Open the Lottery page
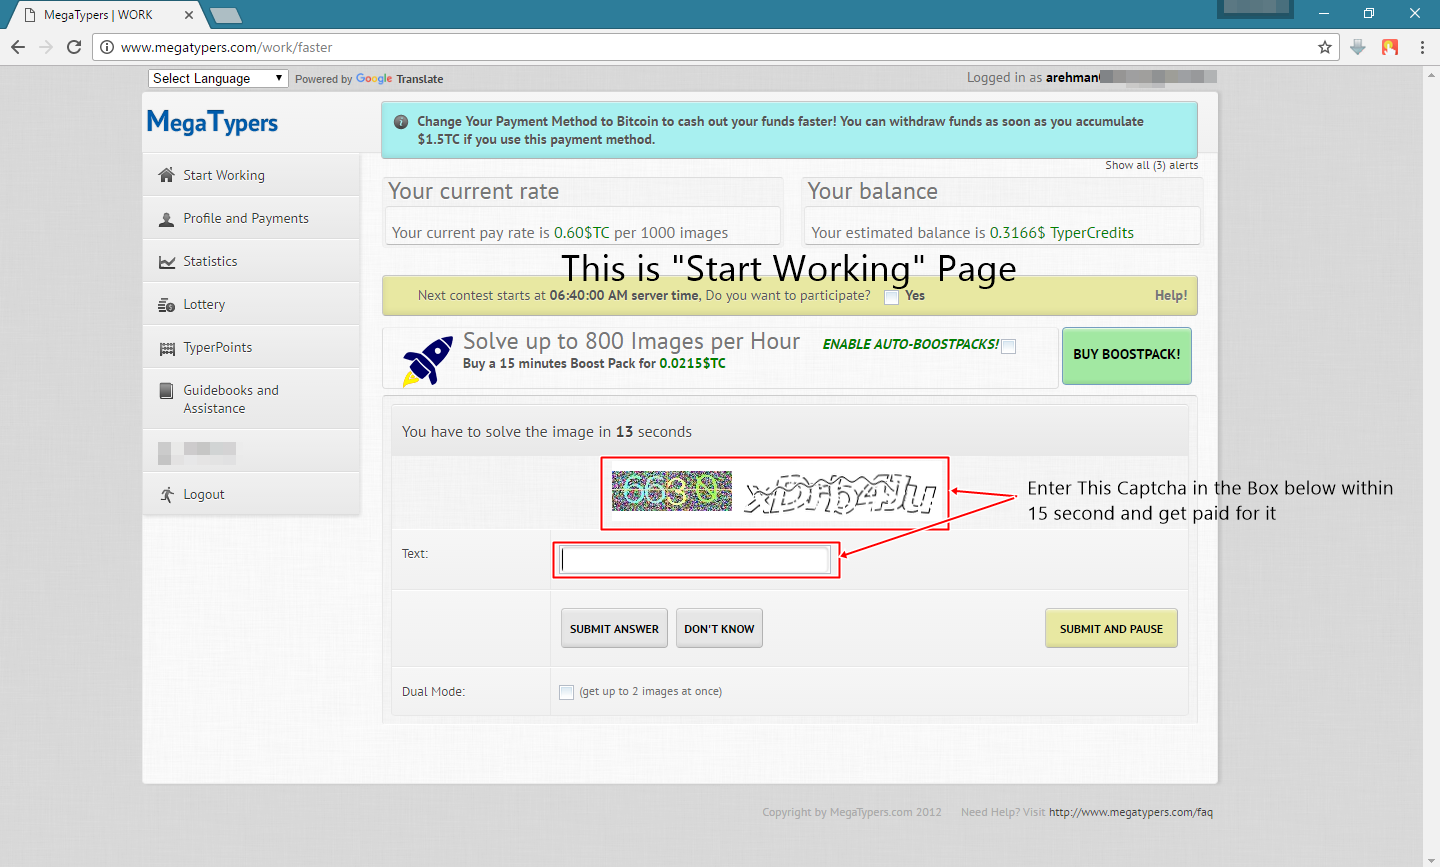 click(251, 304)
